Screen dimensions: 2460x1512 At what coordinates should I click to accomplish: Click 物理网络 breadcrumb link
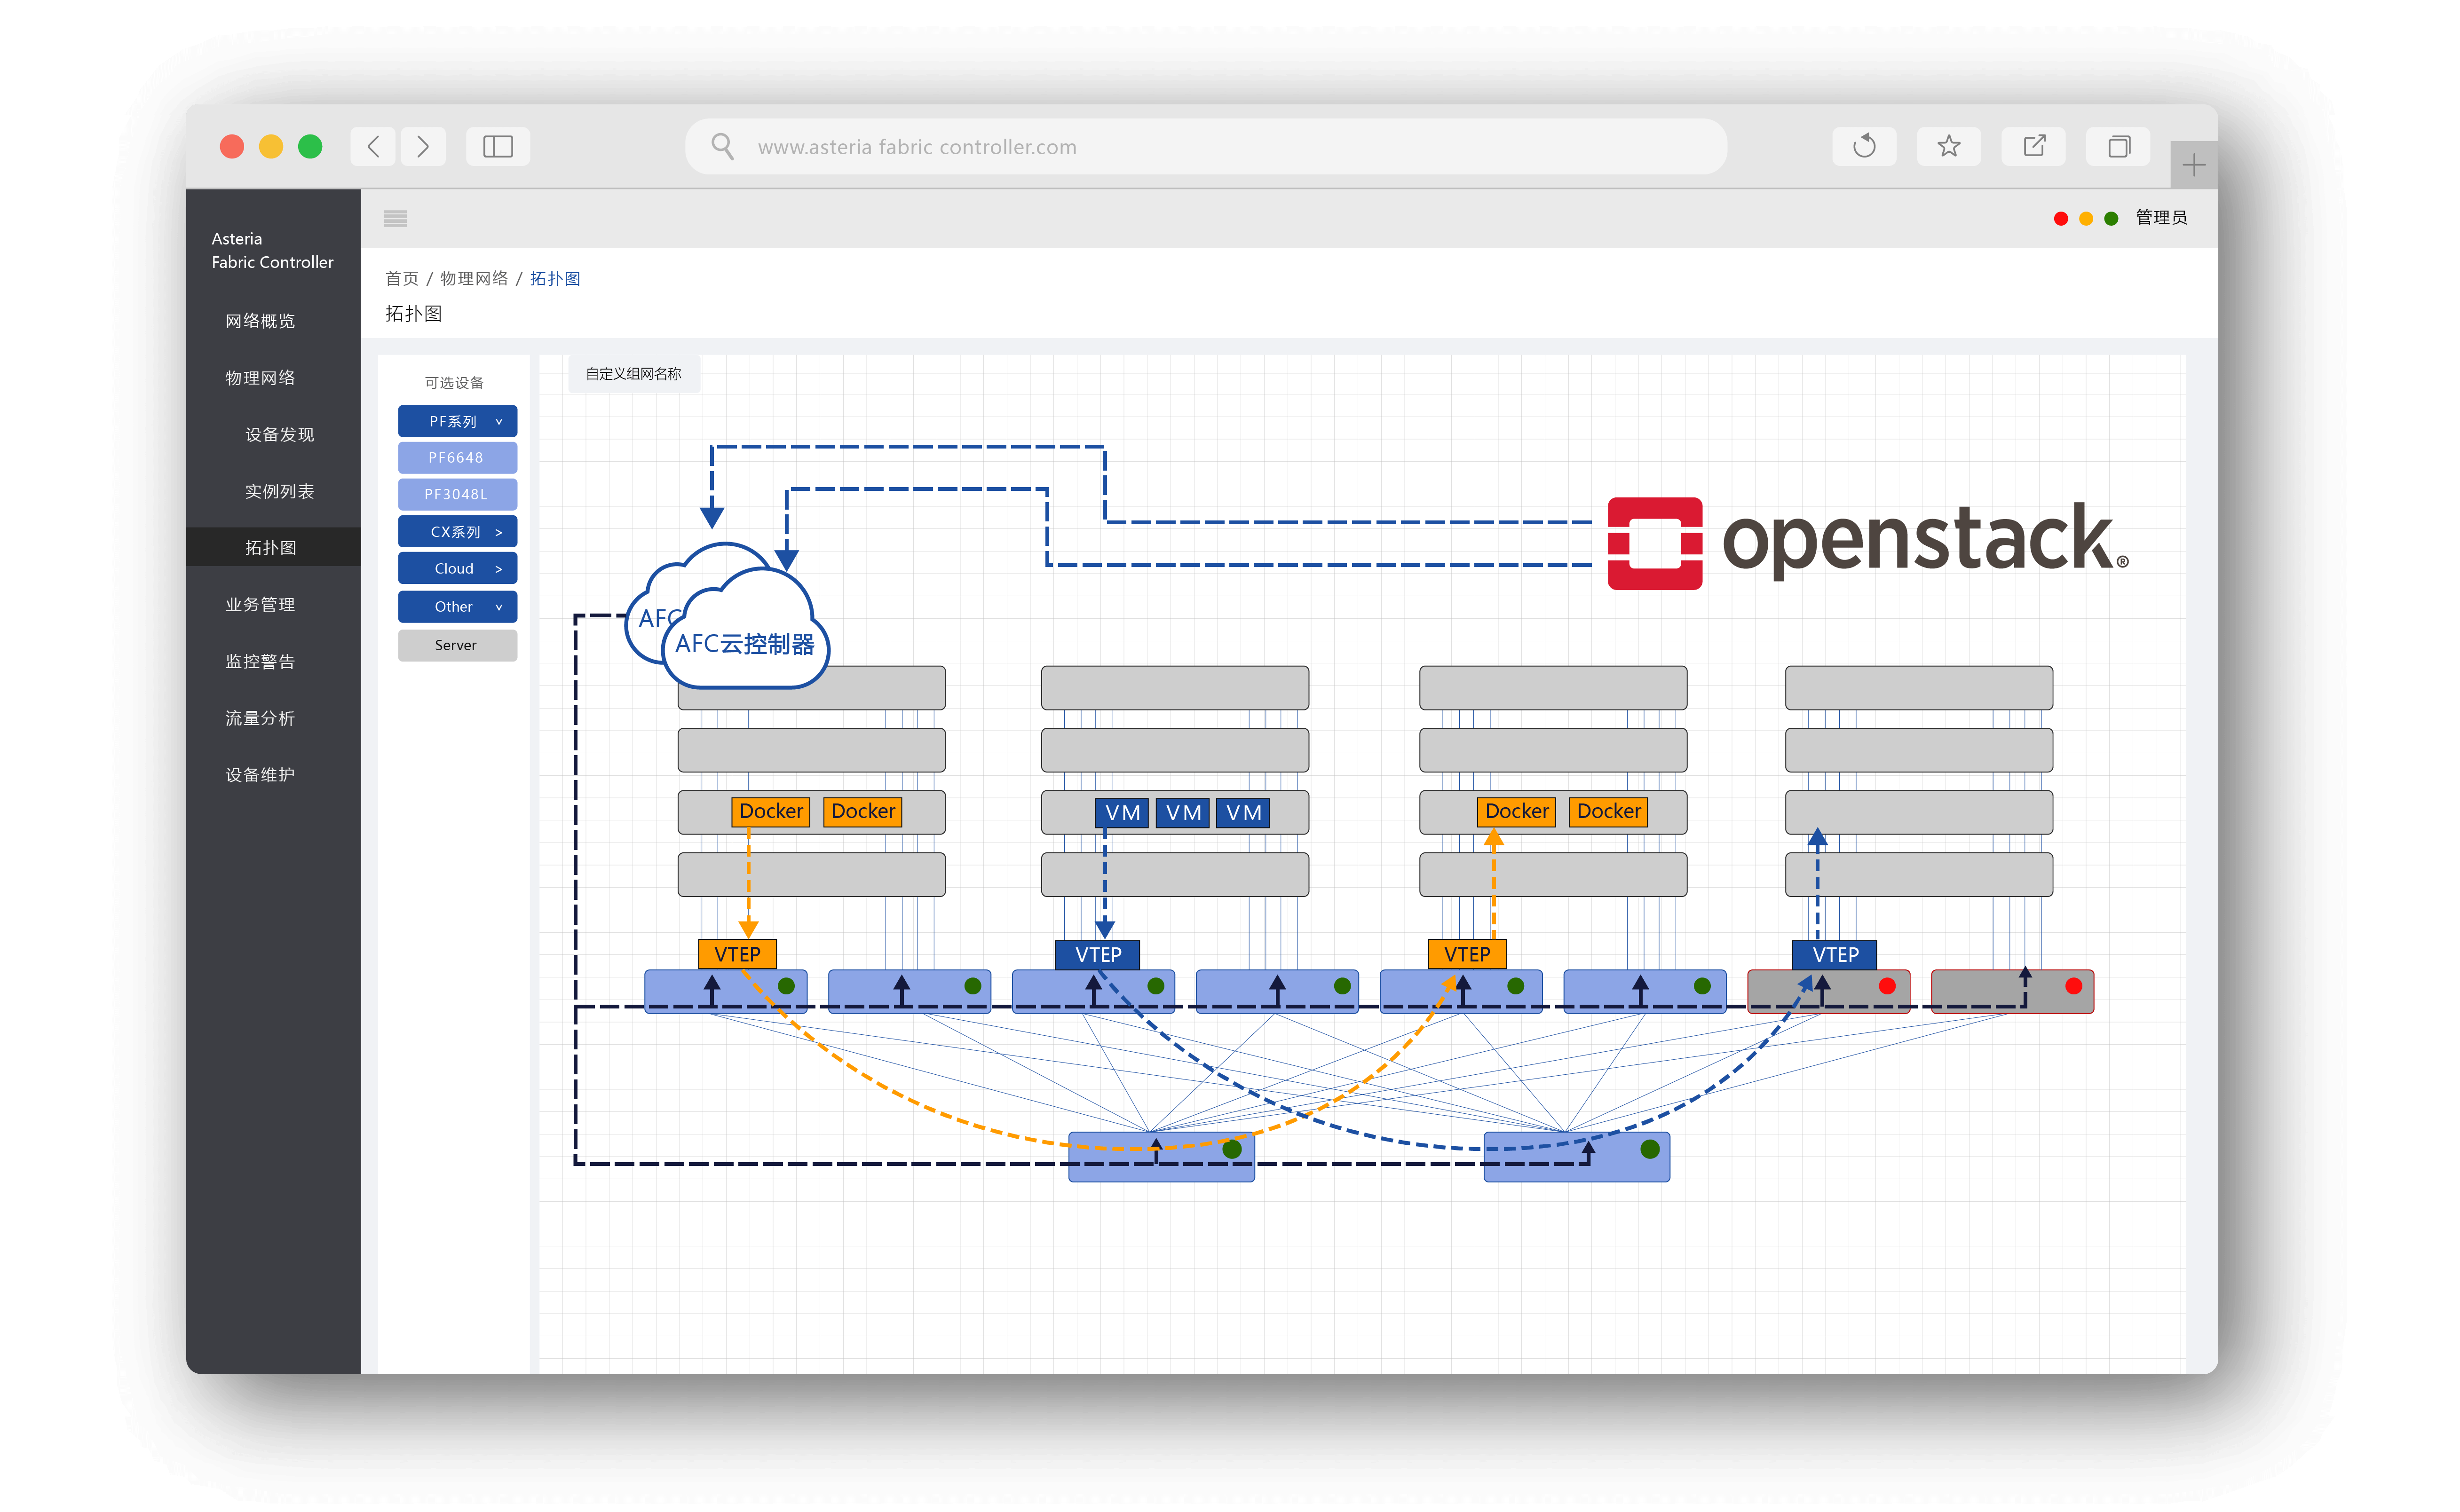coord(474,279)
